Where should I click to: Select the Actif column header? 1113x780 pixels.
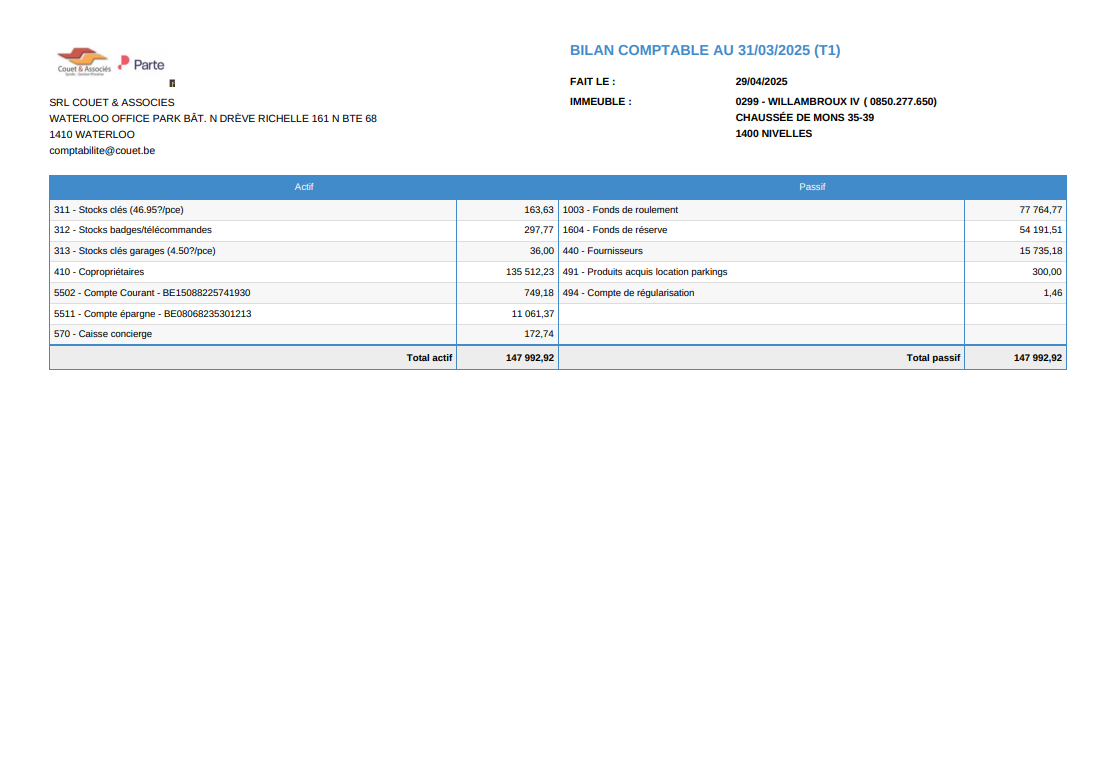click(x=304, y=187)
